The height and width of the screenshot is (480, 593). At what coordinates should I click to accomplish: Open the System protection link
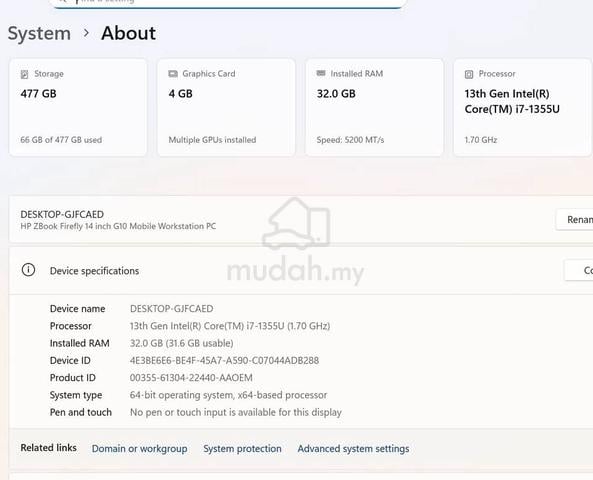click(242, 449)
